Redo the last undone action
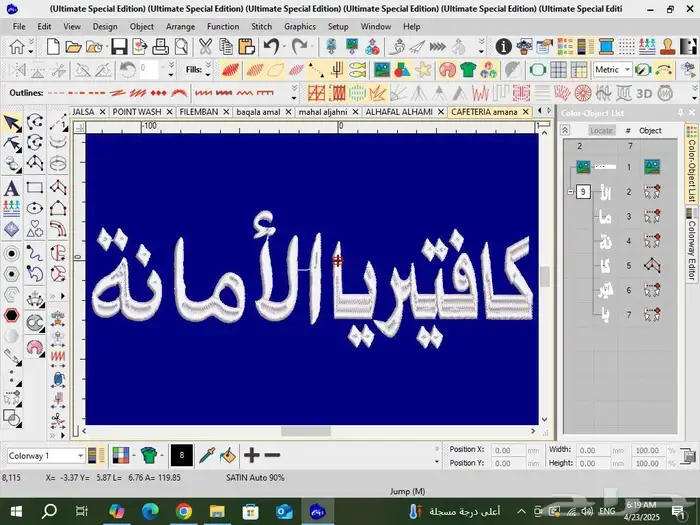The image size is (700, 525). click(299, 46)
